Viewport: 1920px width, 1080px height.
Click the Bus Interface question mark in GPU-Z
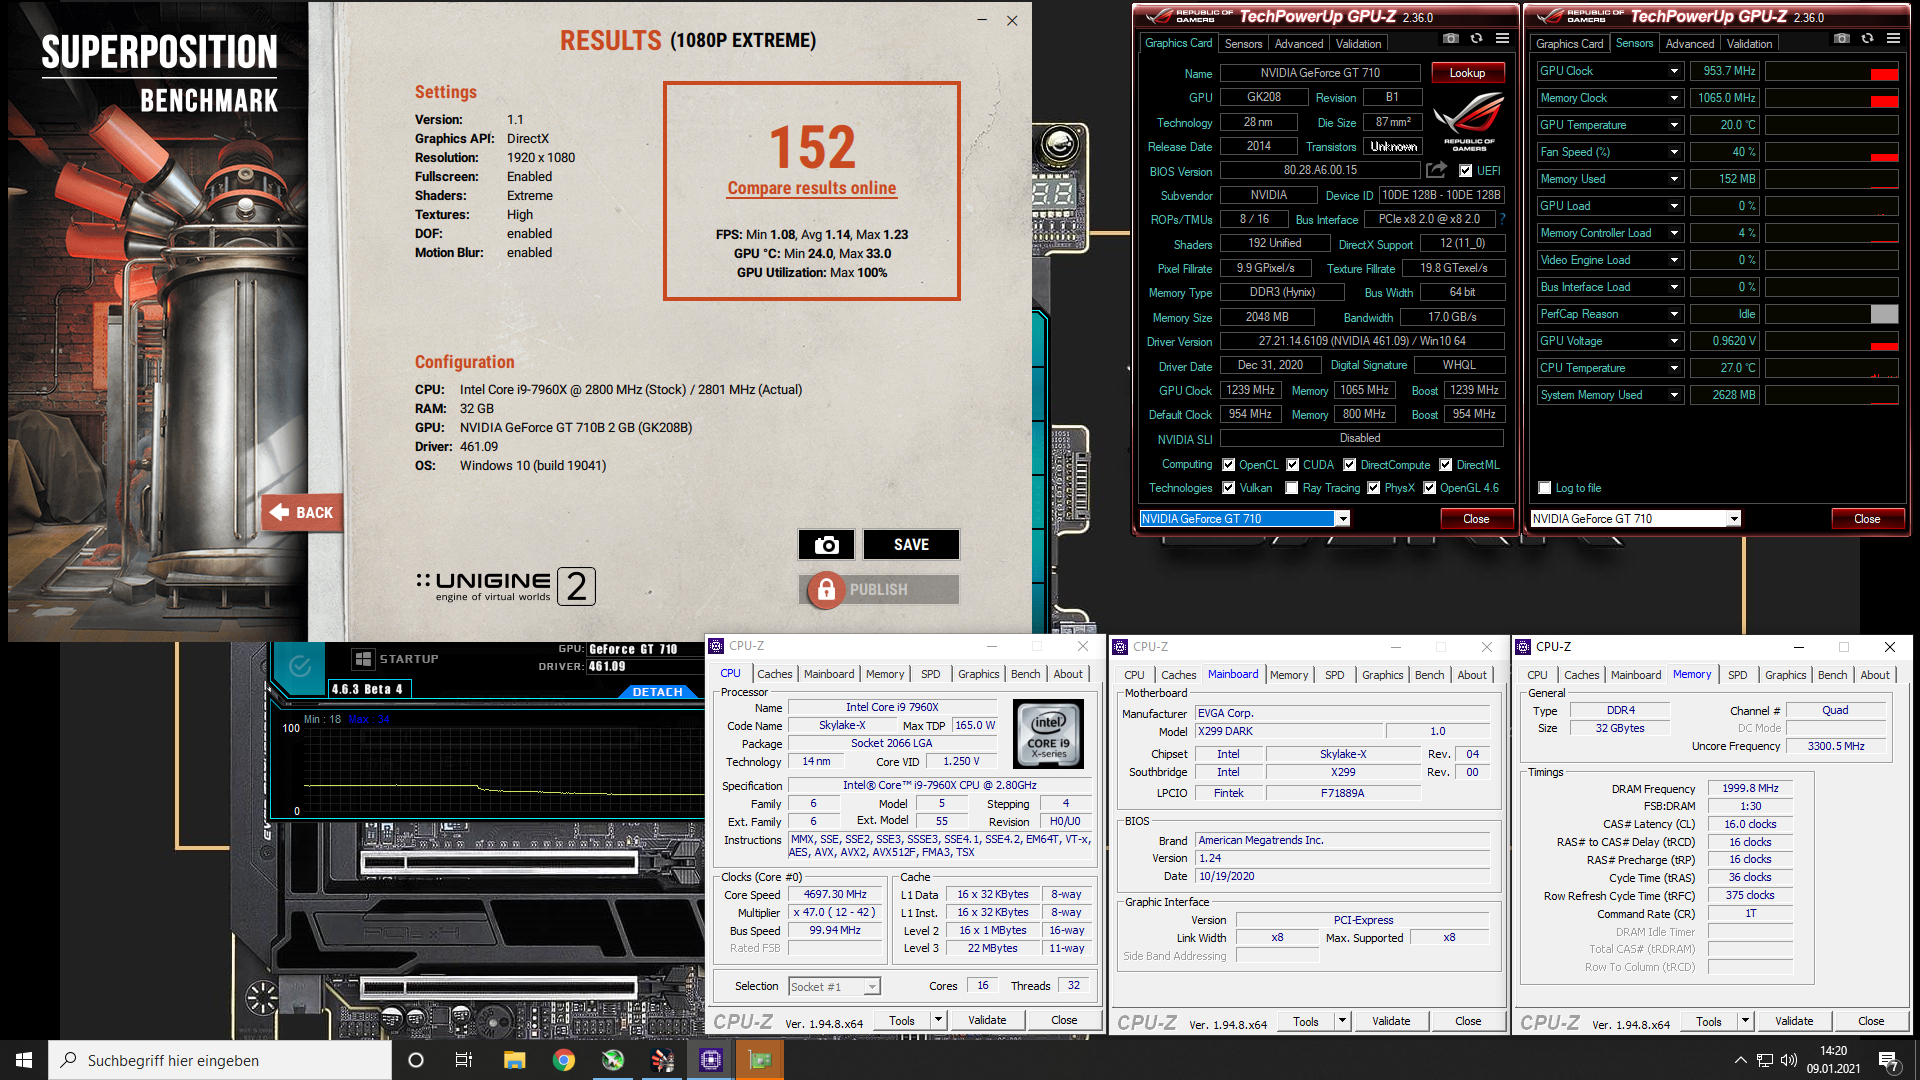click(1502, 219)
